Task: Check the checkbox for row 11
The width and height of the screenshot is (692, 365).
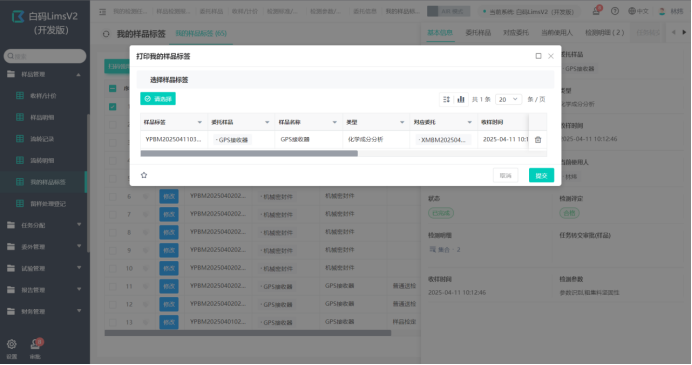Action: 113,286
